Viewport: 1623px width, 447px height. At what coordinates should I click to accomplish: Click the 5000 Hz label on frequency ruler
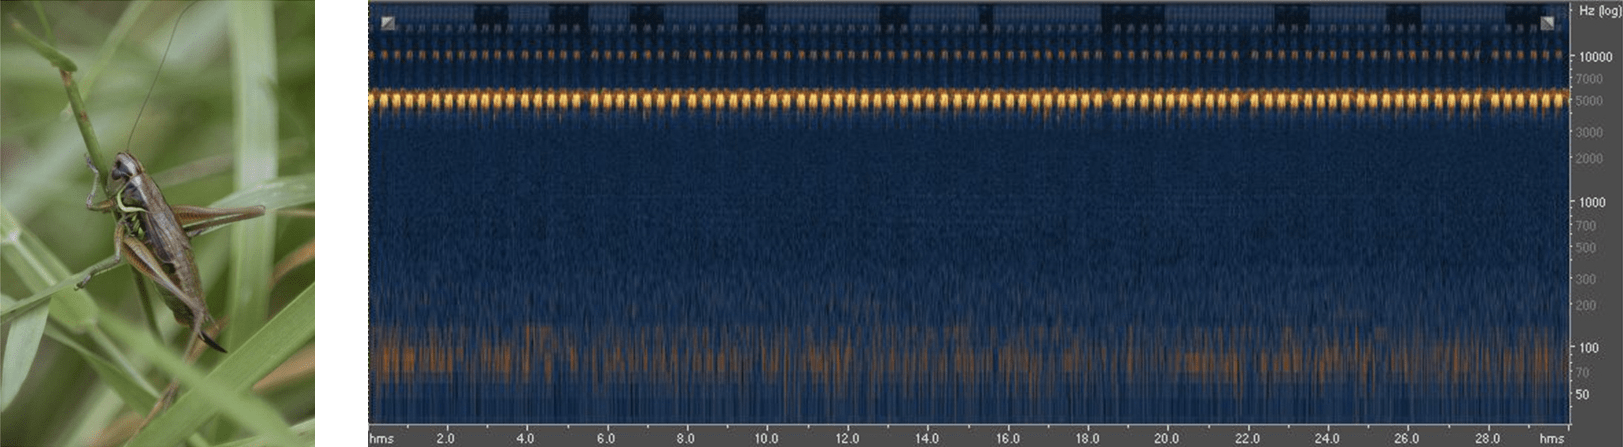pos(1588,101)
